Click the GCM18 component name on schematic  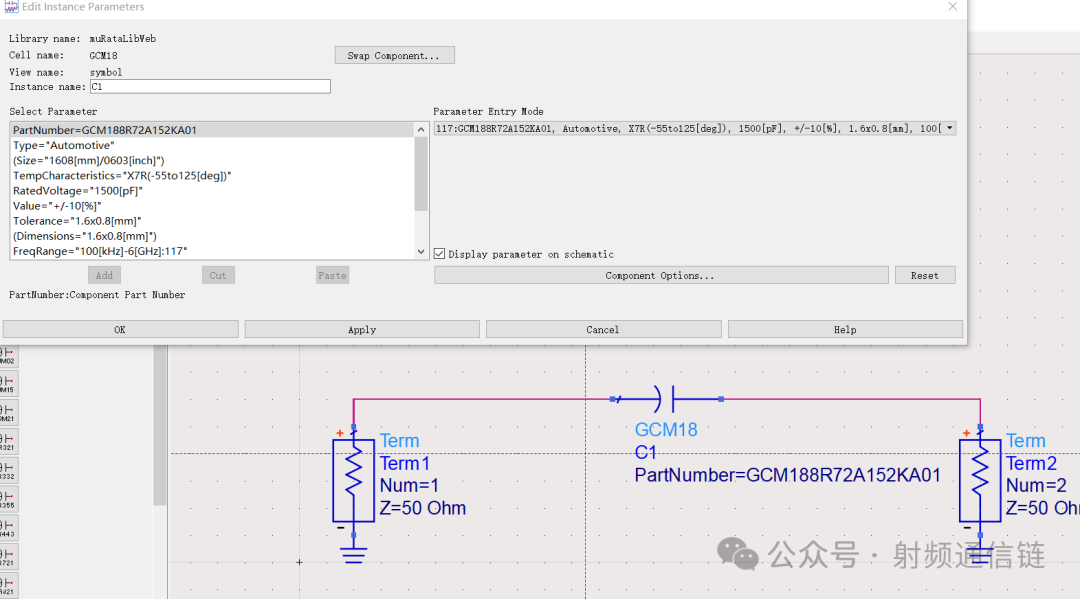point(666,430)
